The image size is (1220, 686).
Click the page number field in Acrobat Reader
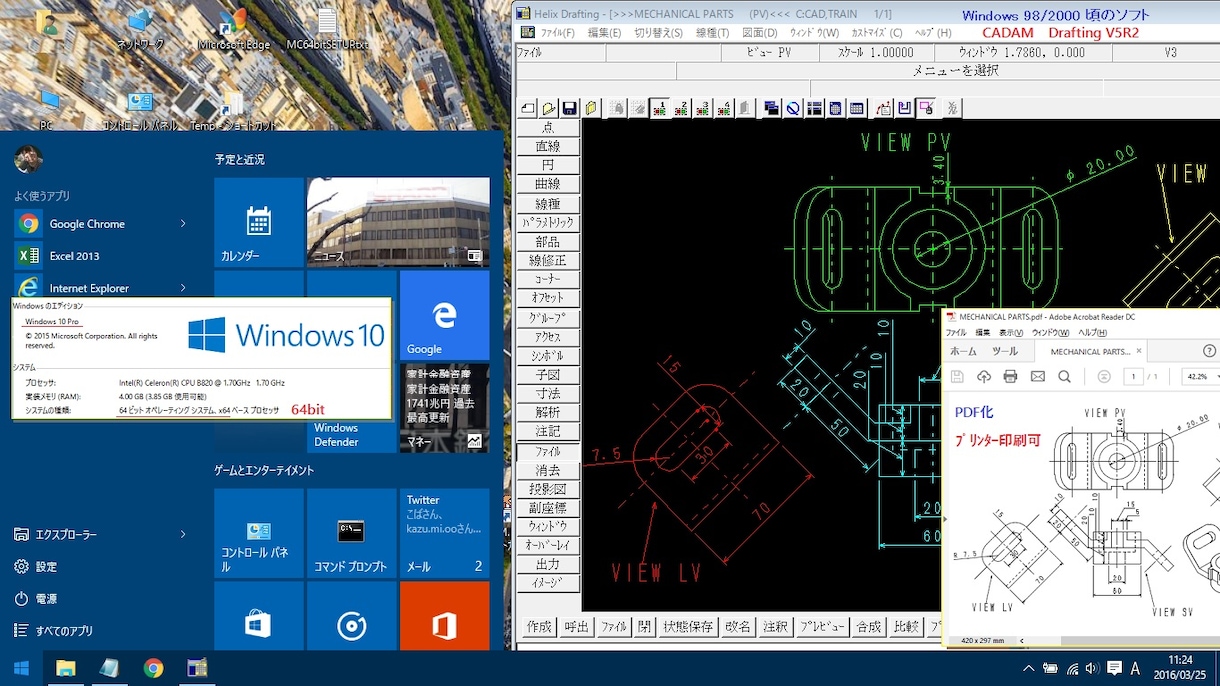coord(1133,377)
